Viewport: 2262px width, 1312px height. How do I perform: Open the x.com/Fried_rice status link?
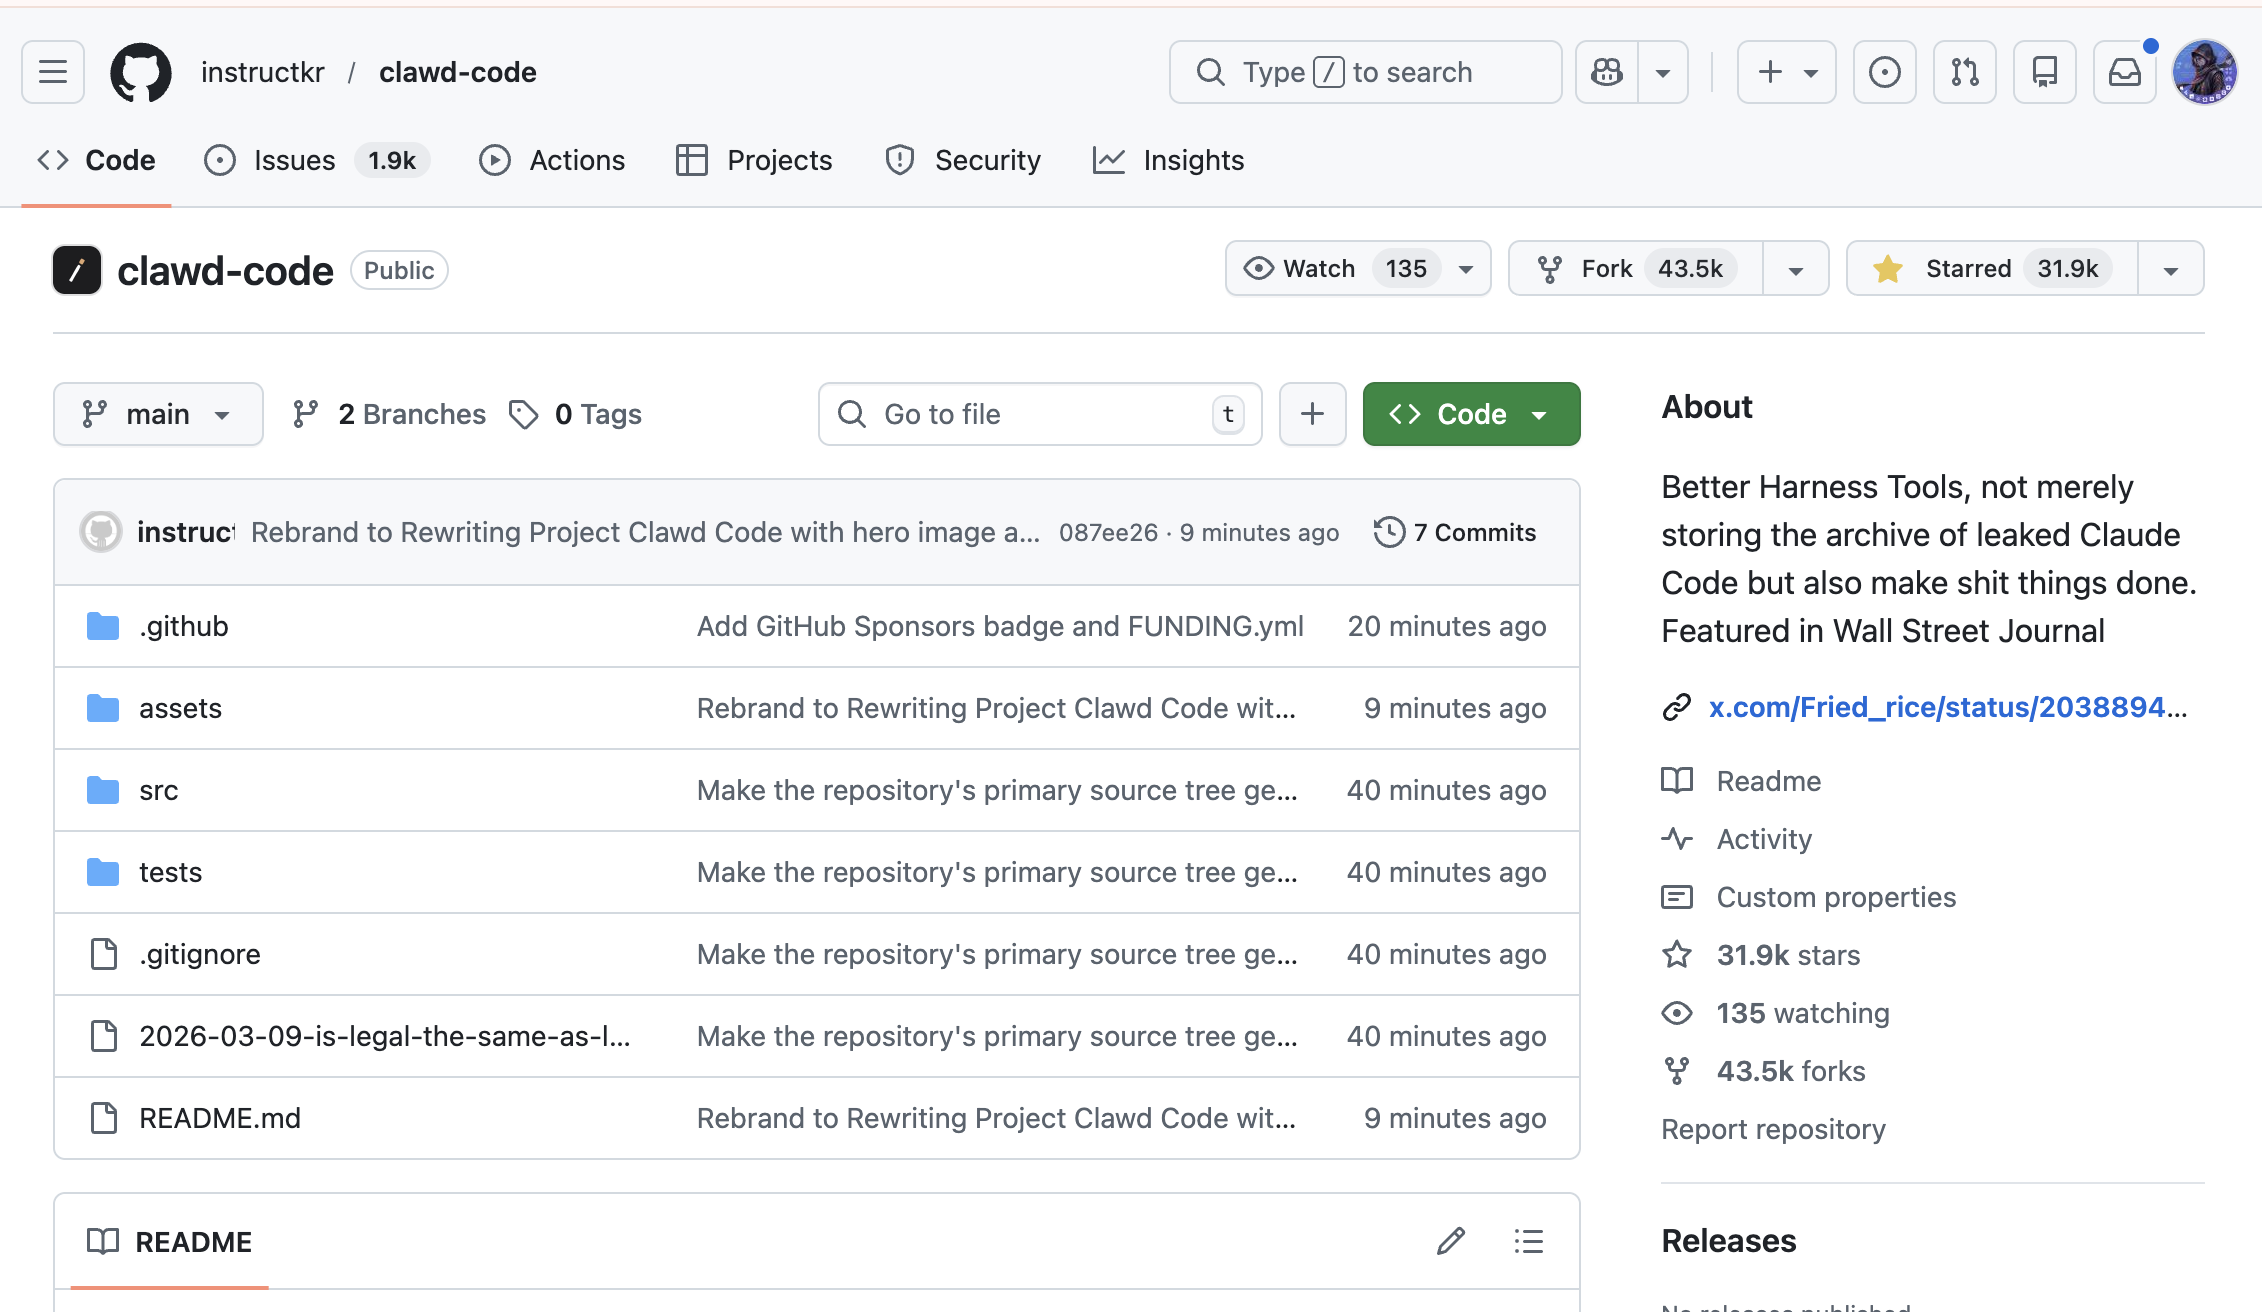(1946, 707)
